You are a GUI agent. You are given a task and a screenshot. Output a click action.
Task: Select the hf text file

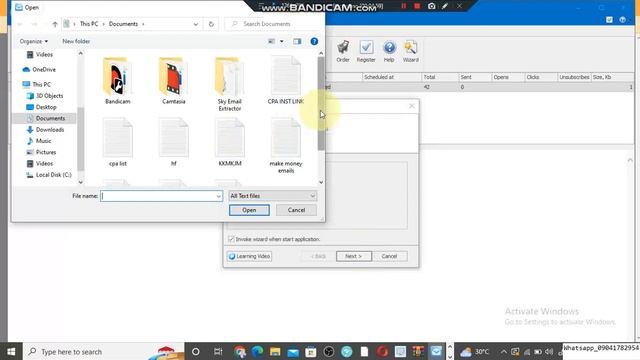pyautogui.click(x=173, y=142)
